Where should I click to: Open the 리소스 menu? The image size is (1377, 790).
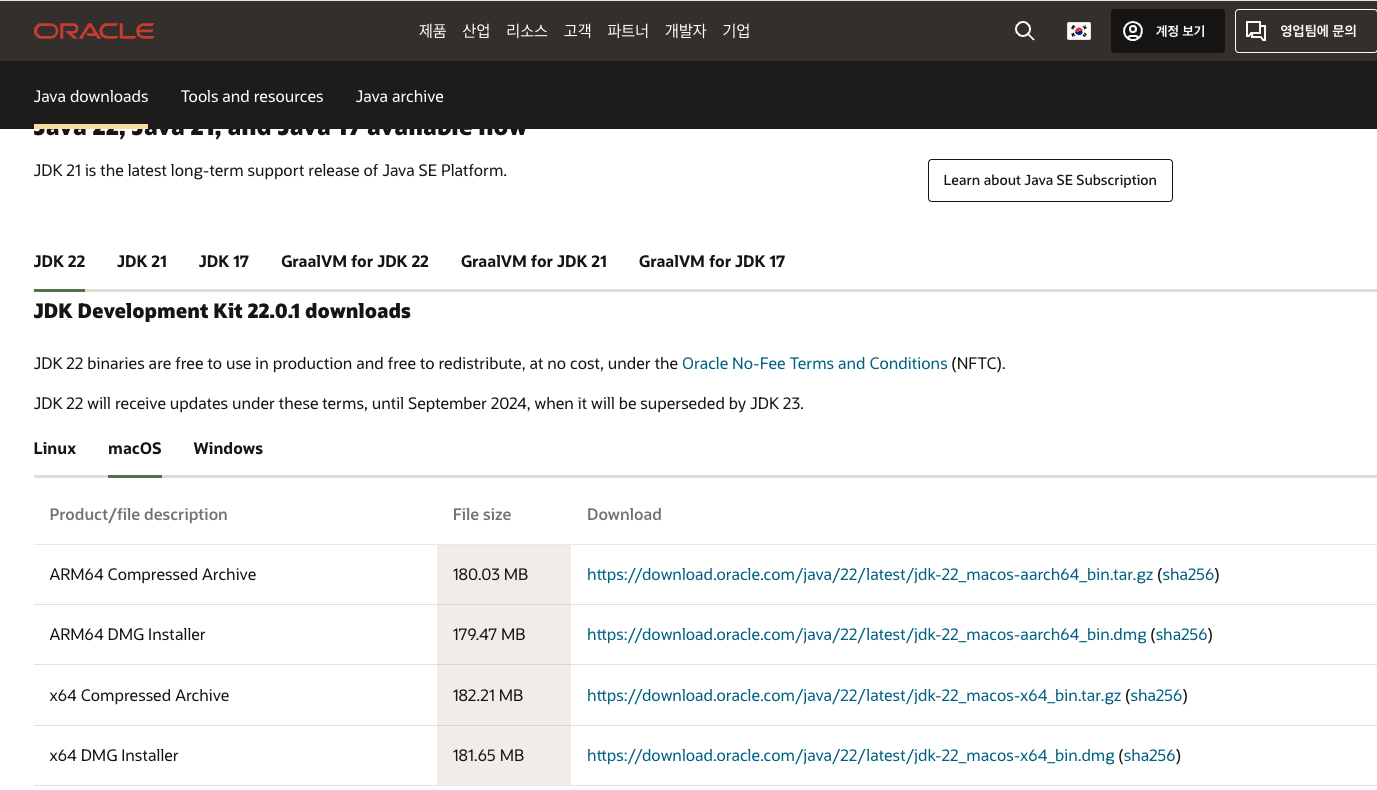click(527, 31)
